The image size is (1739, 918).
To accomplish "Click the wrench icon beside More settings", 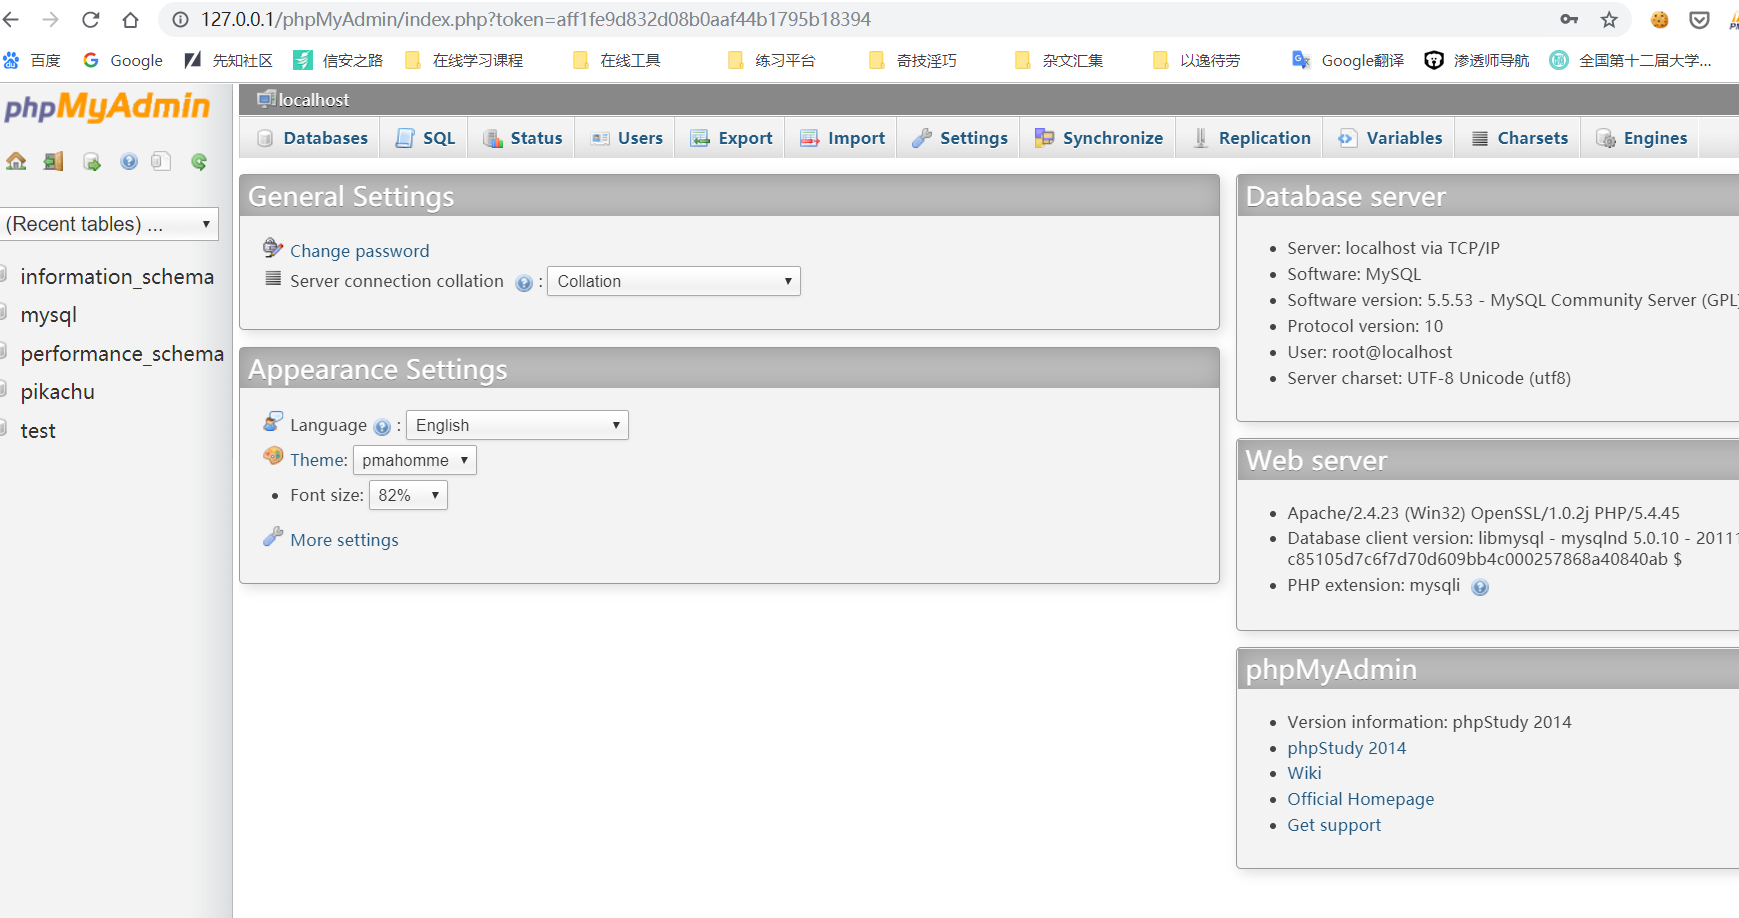I will point(273,537).
